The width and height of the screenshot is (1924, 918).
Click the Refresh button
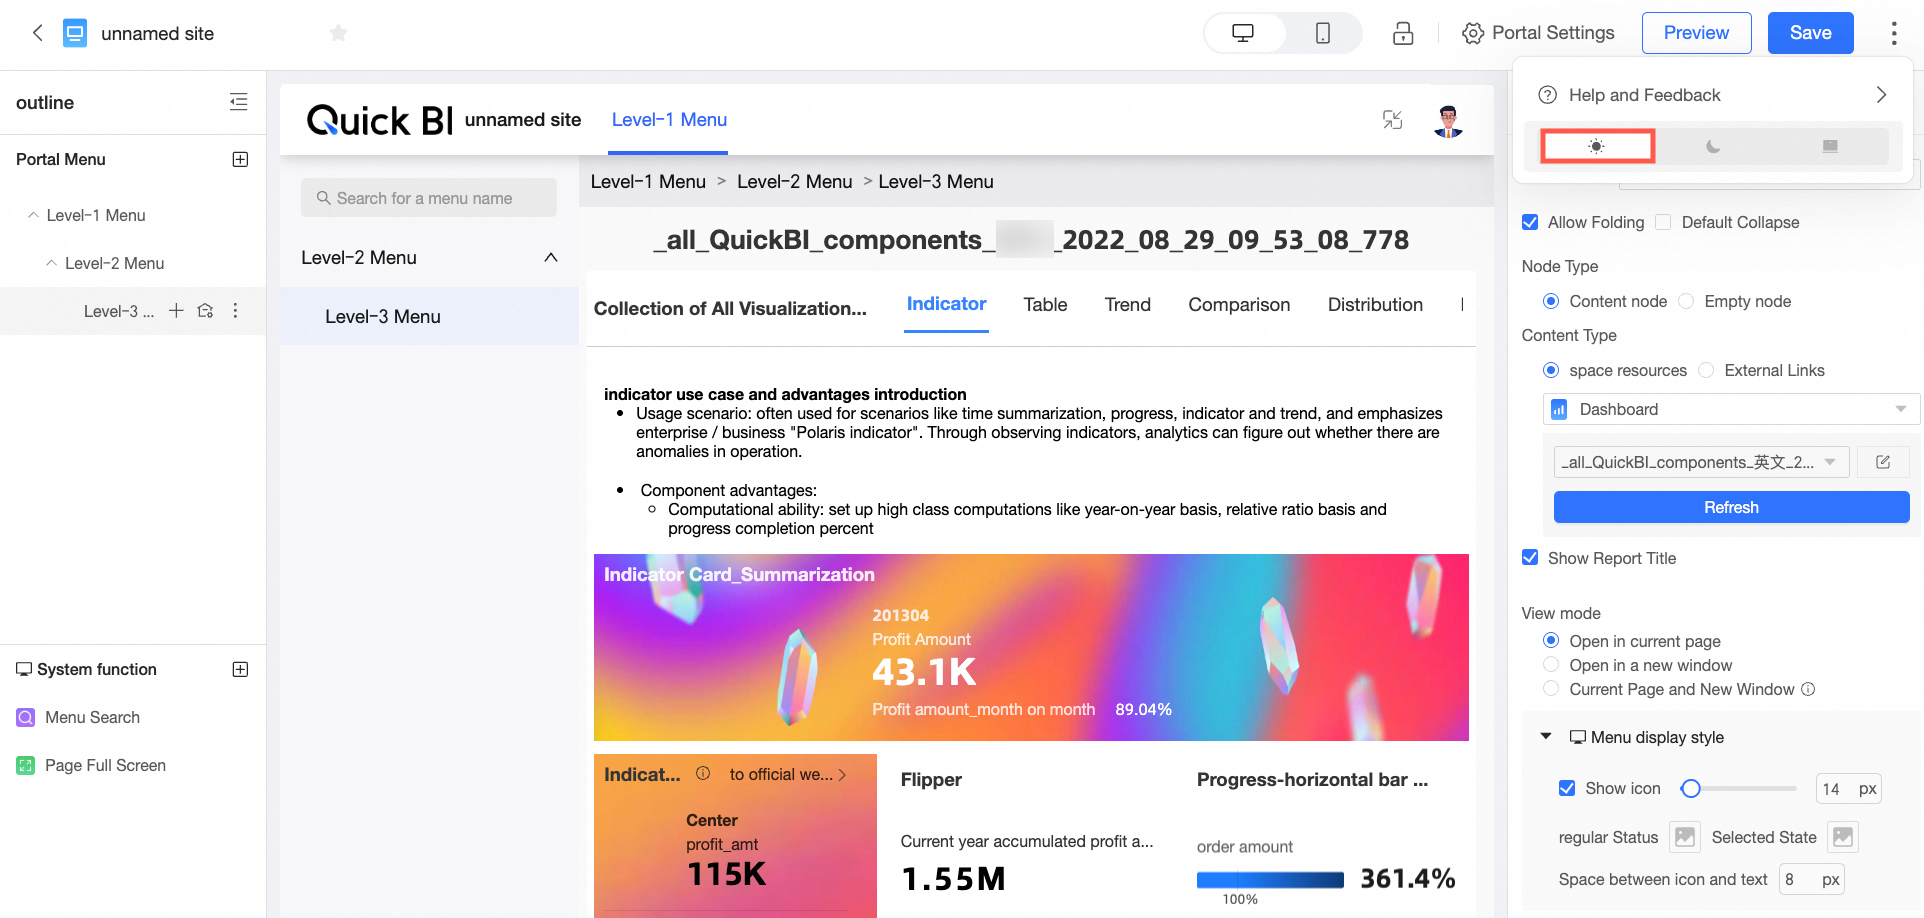(x=1731, y=507)
